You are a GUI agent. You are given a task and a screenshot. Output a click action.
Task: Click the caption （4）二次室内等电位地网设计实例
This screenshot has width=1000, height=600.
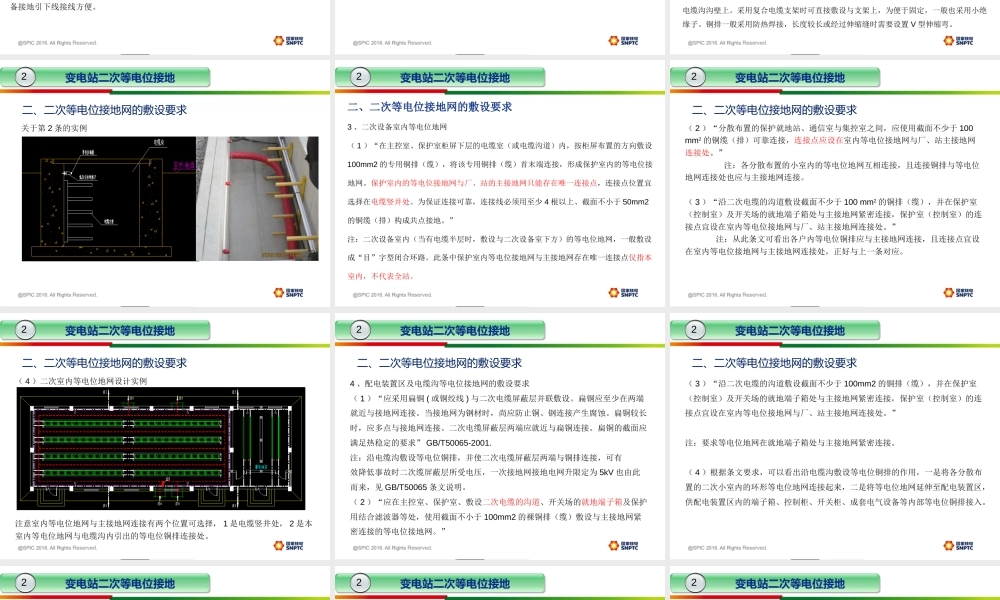(x=84, y=381)
